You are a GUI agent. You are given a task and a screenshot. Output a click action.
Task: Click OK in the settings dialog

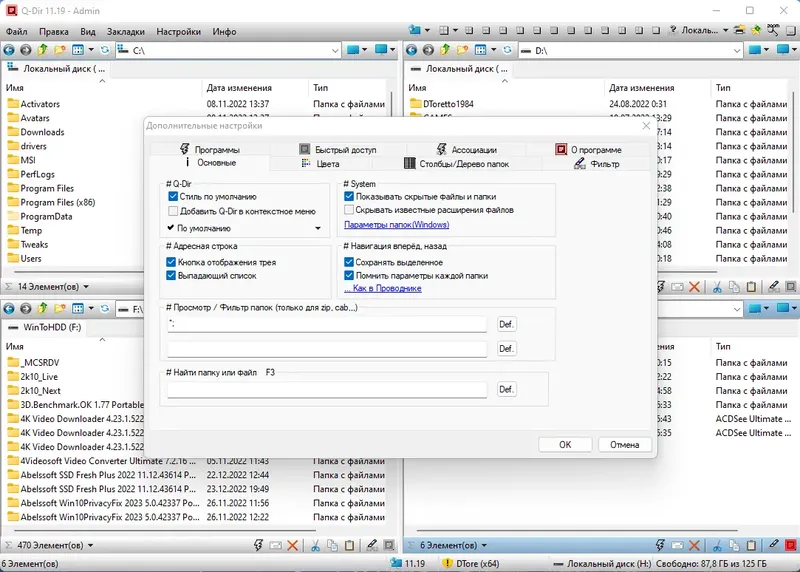pyautogui.click(x=565, y=444)
